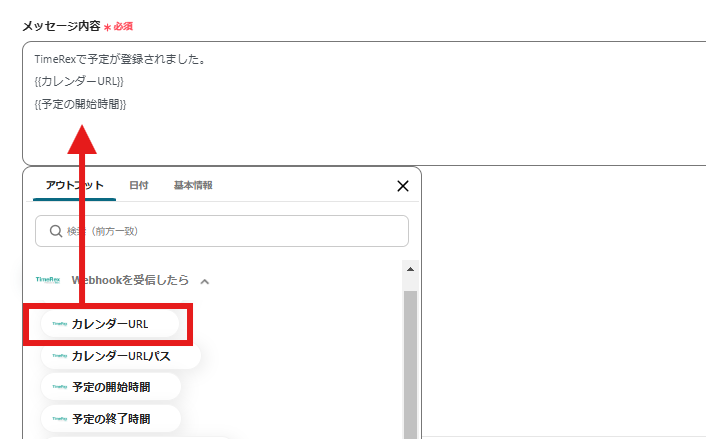Insert the 予定の終了時間 output chip
The width and height of the screenshot is (706, 439).
pyautogui.click(x=111, y=419)
